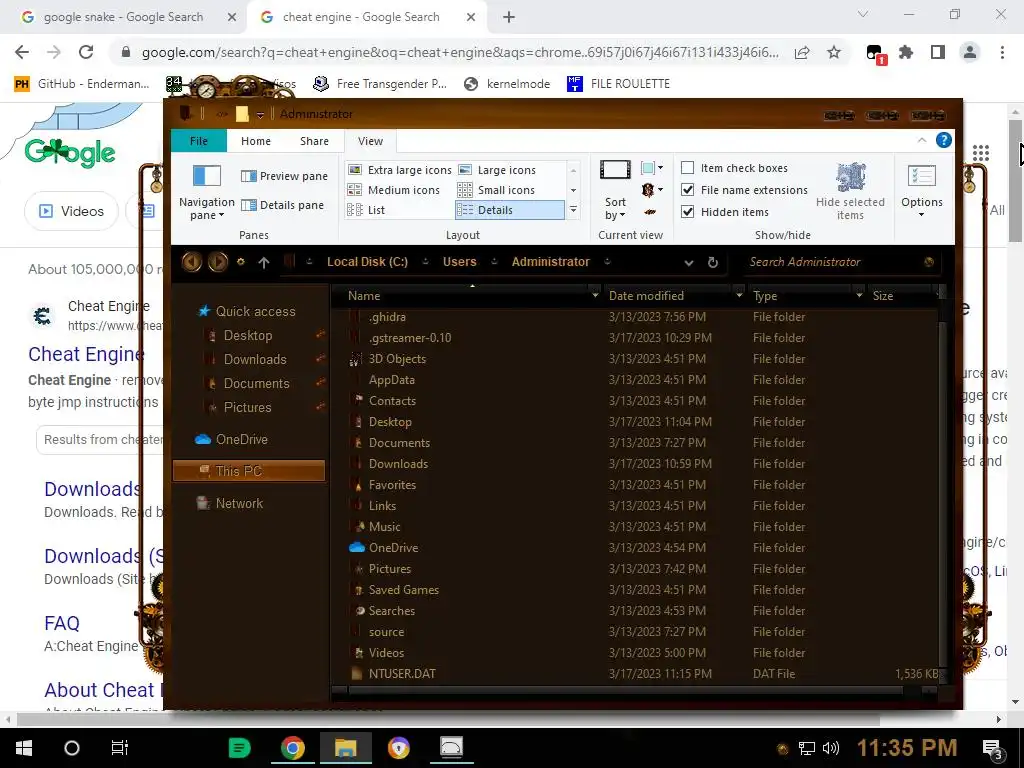Go up one folder level
The height and width of the screenshot is (768, 1024).
click(x=263, y=263)
